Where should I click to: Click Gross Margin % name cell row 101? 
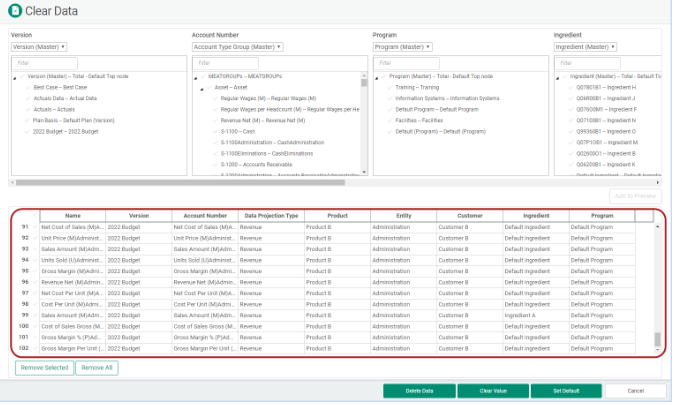pos(73,338)
